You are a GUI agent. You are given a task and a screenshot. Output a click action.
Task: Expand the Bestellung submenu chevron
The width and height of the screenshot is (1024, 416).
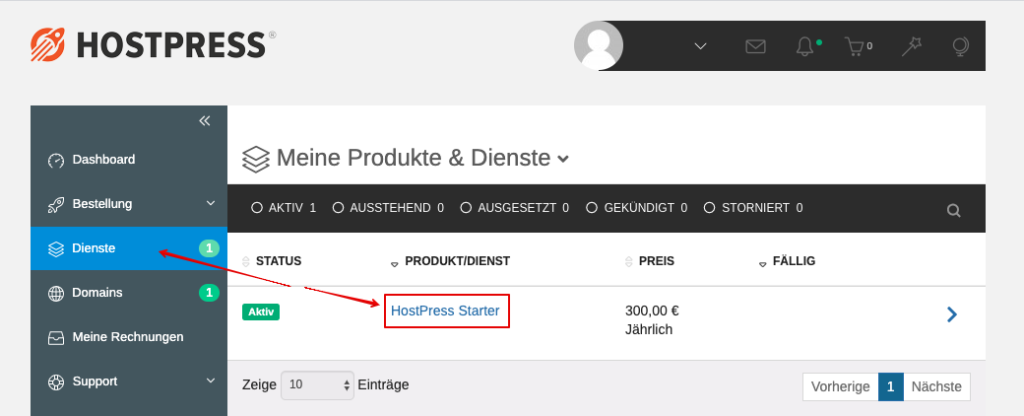(x=210, y=204)
